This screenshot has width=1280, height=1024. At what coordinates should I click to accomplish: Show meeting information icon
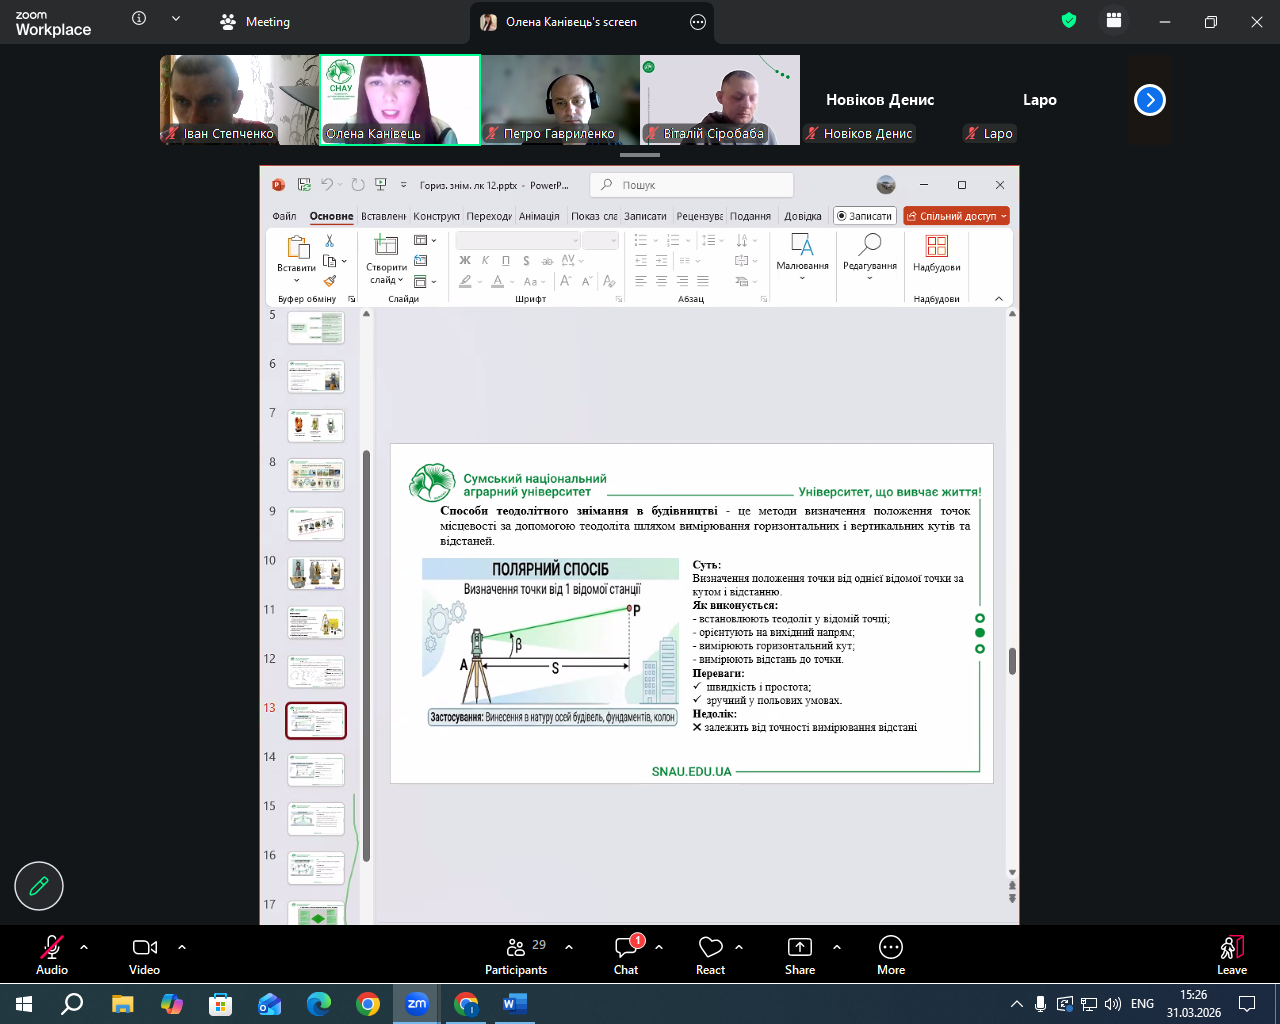(x=139, y=19)
